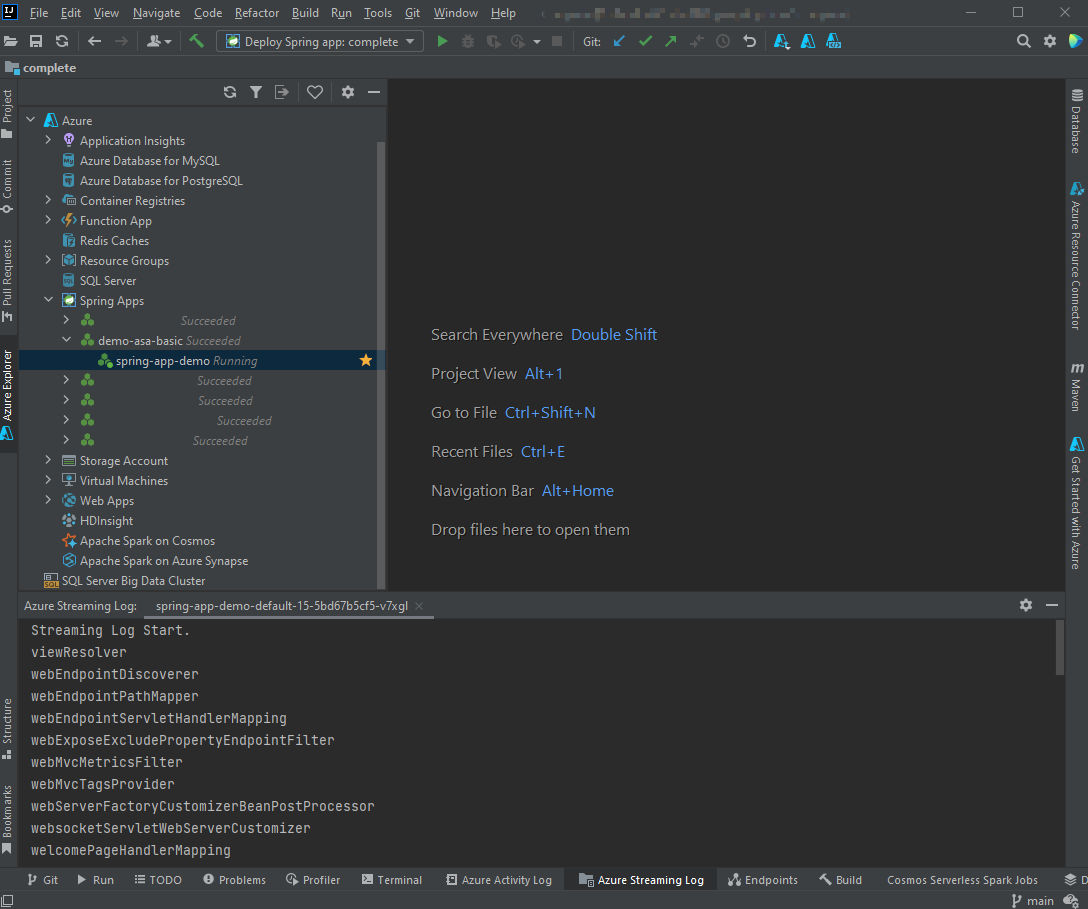This screenshot has height=909, width=1088.
Task: Click the green Run button in toolbar
Action: pyautogui.click(x=443, y=41)
